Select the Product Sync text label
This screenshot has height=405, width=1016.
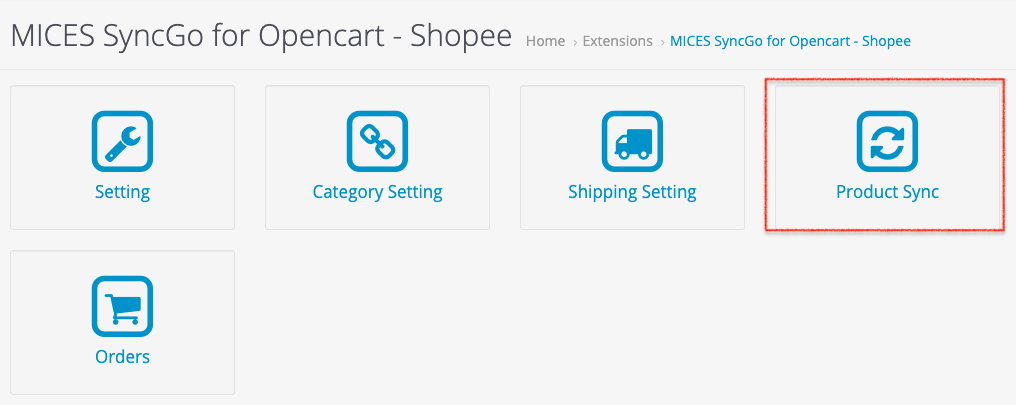coord(887,192)
